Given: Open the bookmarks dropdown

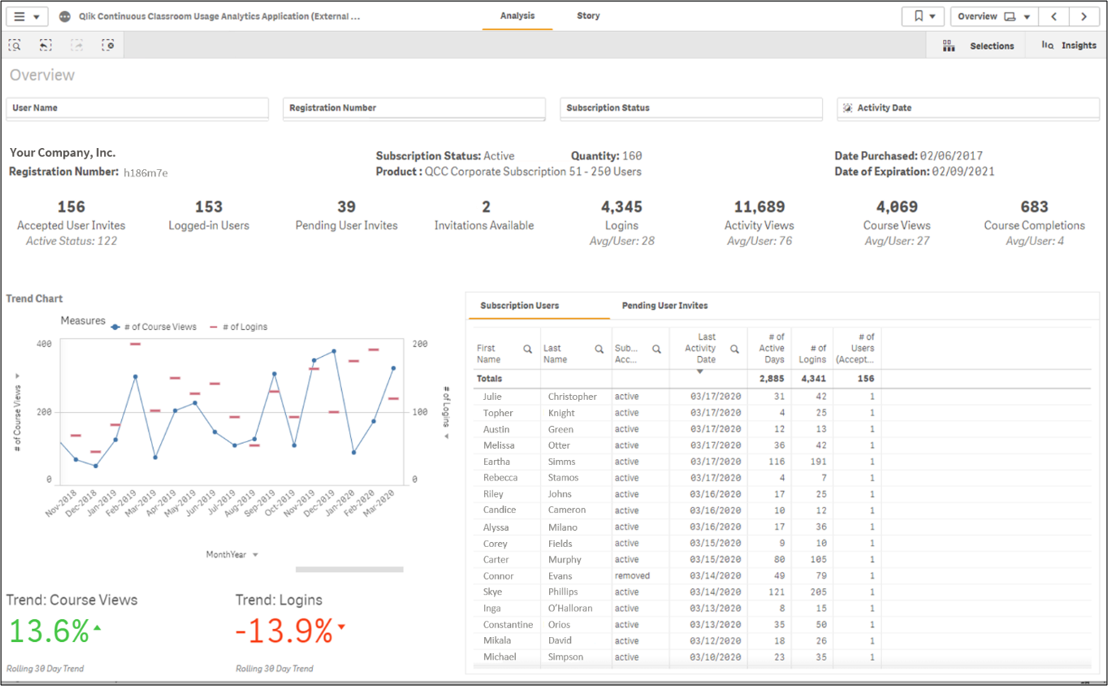Looking at the screenshot, I should click(924, 17).
